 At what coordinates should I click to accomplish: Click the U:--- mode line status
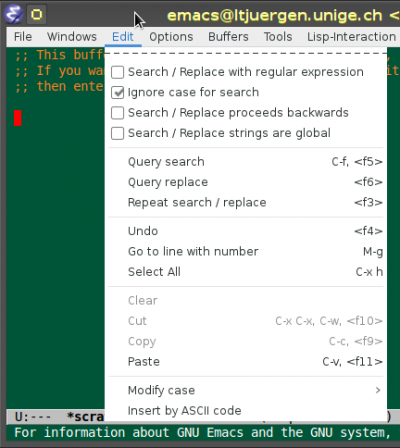33,417
